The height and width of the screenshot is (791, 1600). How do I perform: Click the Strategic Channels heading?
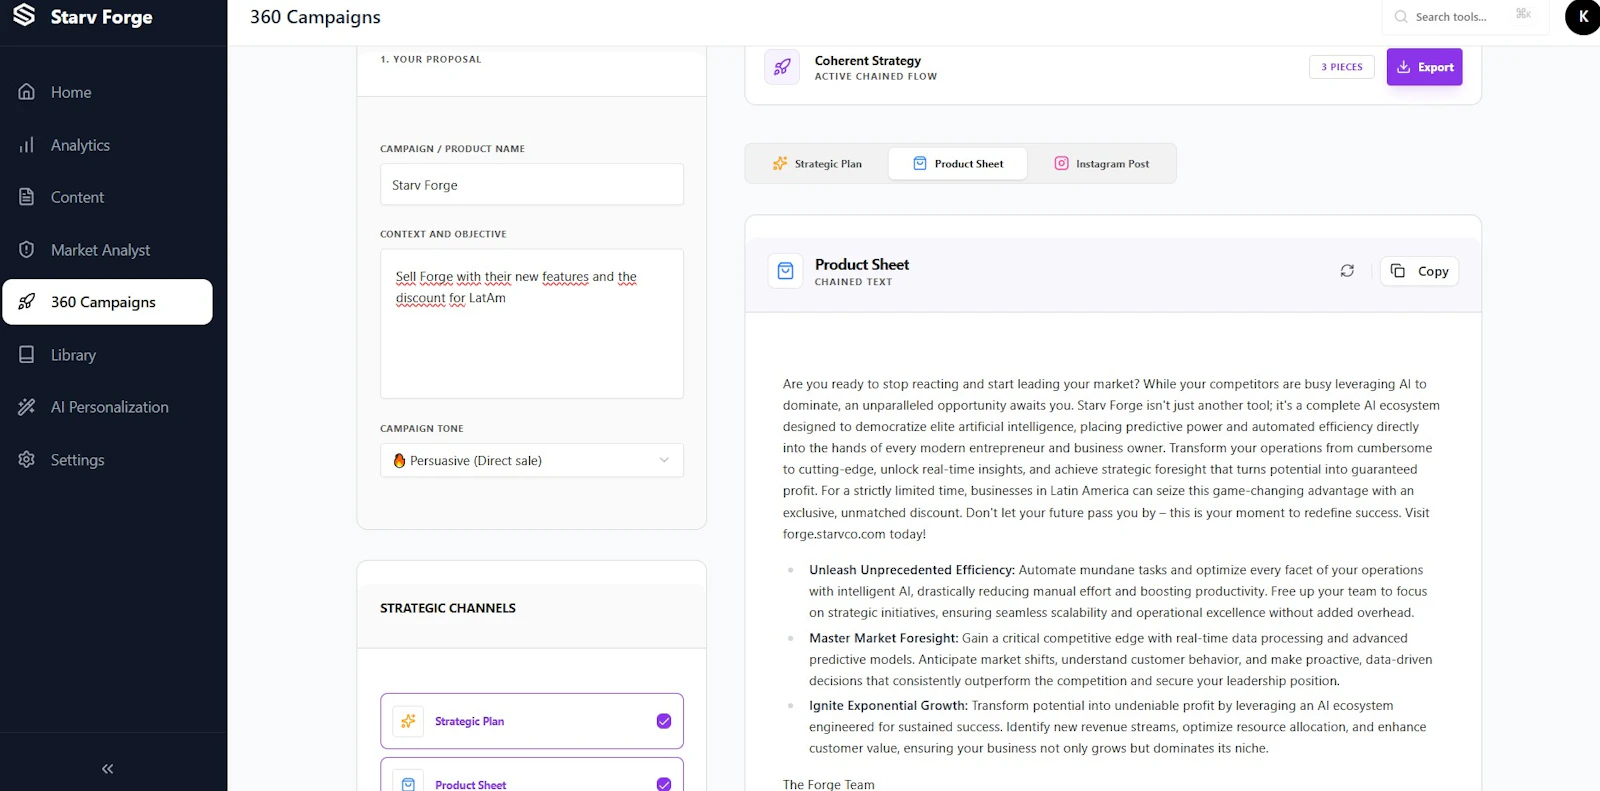pyautogui.click(x=448, y=608)
